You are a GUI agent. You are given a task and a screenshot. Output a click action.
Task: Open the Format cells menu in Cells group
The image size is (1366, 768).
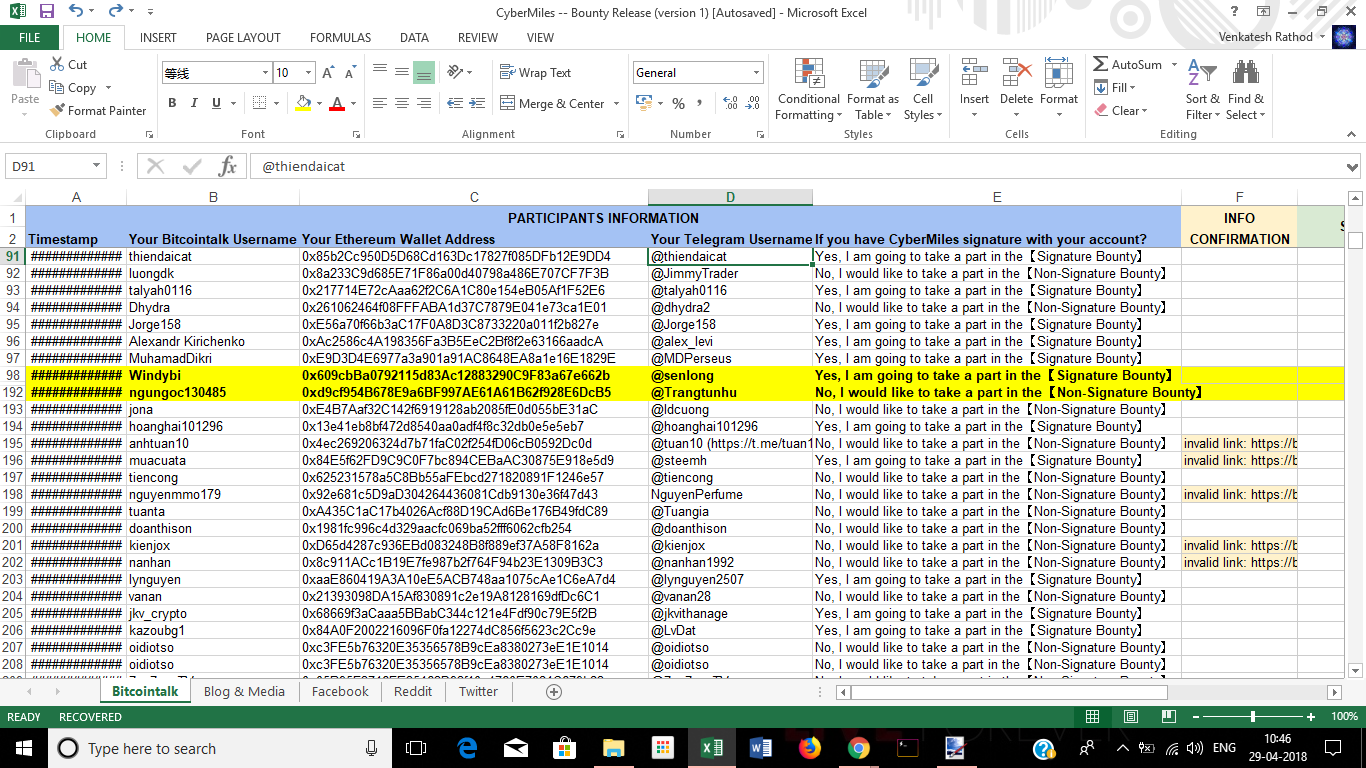pyautogui.click(x=1059, y=89)
